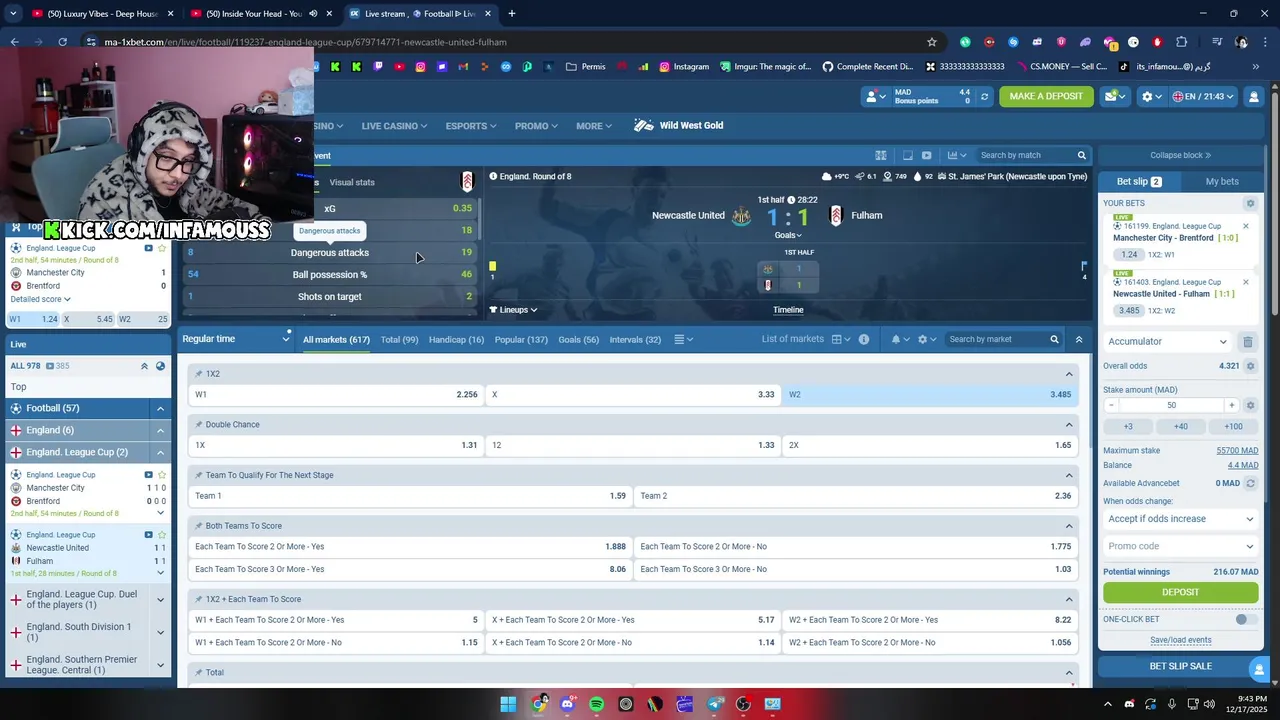Click the Stake amount input field

click(x=1171, y=405)
